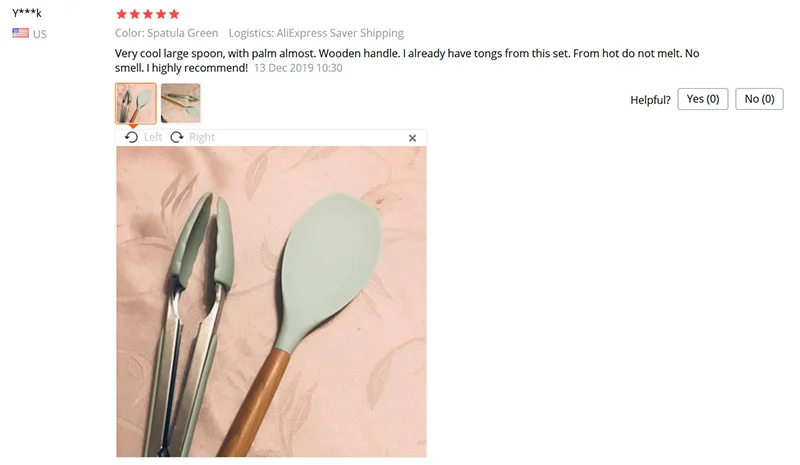Open the second review photo thumbnail
Screen dimensions: 800x465
[x=181, y=104]
